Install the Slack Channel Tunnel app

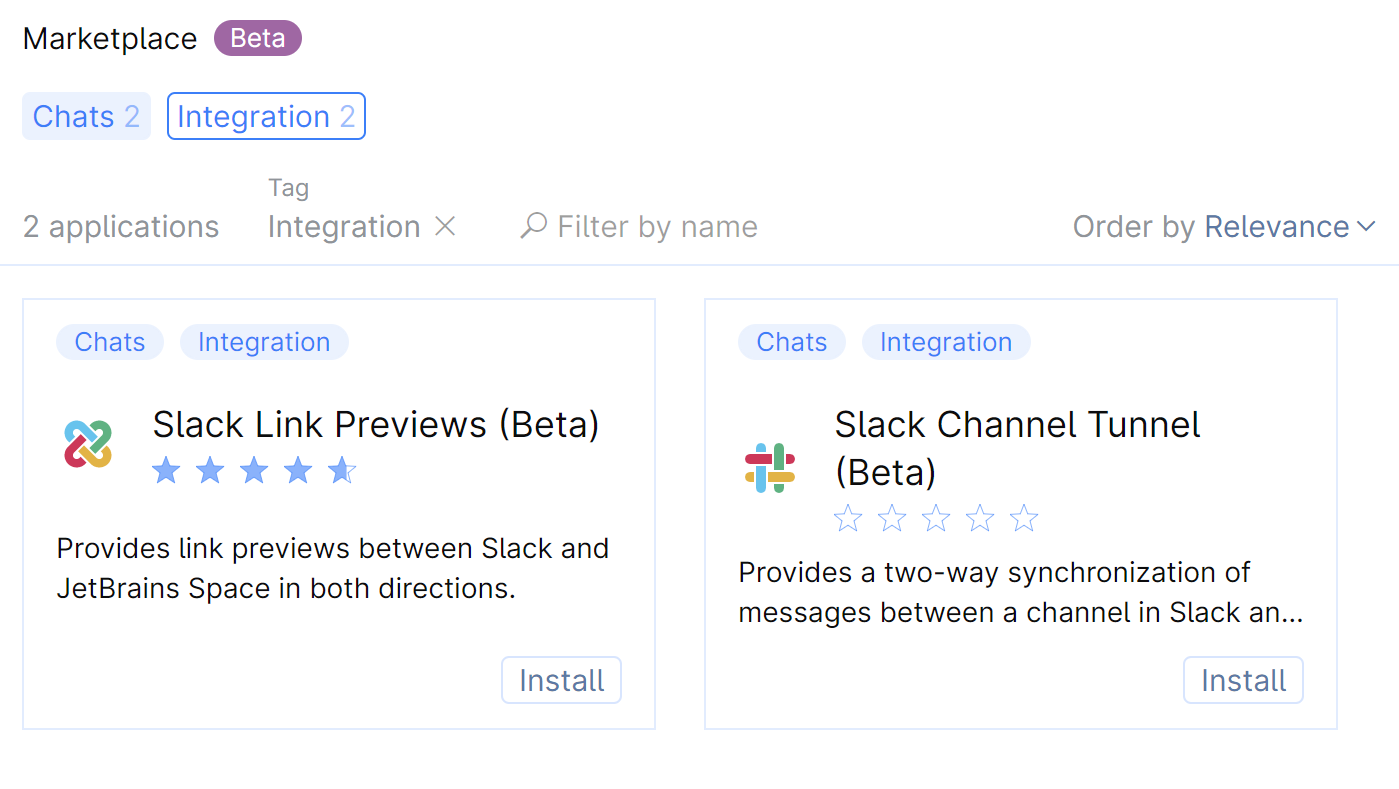click(1243, 679)
